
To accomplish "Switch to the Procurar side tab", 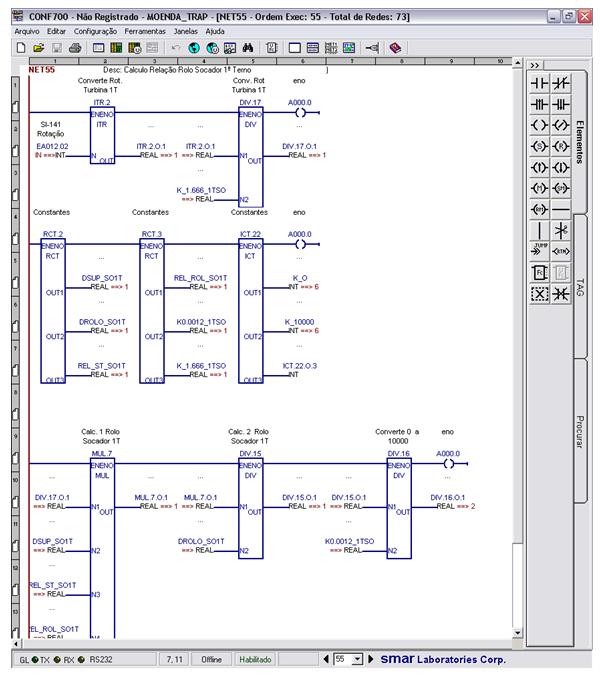I will point(580,431).
